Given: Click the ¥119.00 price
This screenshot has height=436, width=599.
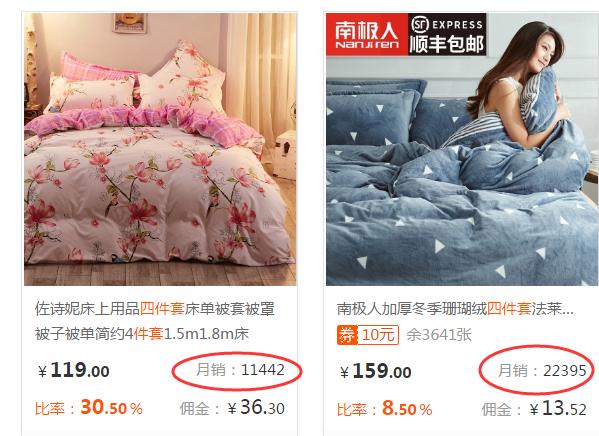Looking at the screenshot, I should point(74,370).
